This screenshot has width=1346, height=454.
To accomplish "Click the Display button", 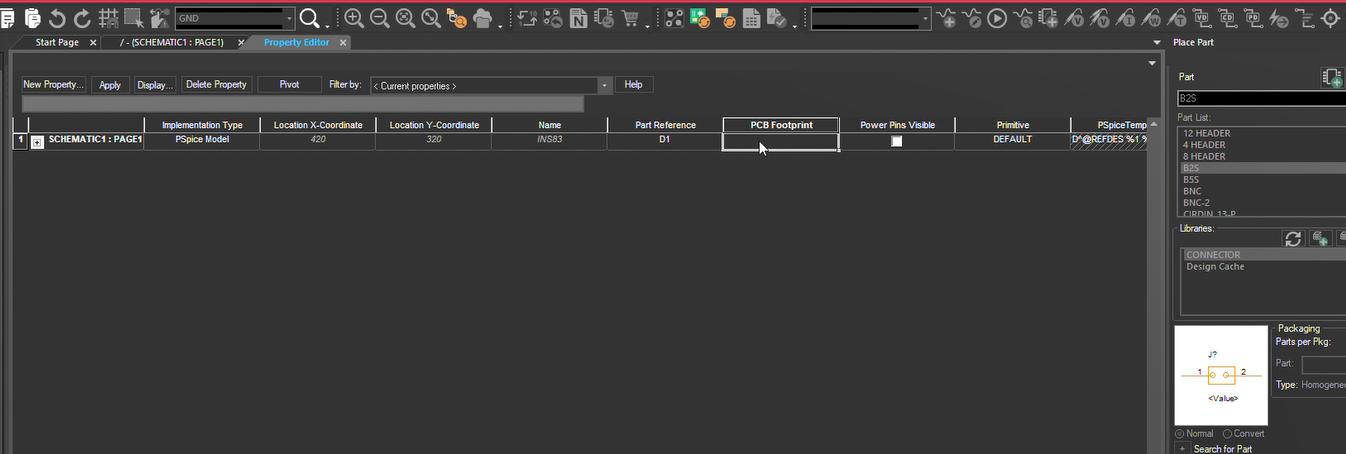I will pos(155,85).
